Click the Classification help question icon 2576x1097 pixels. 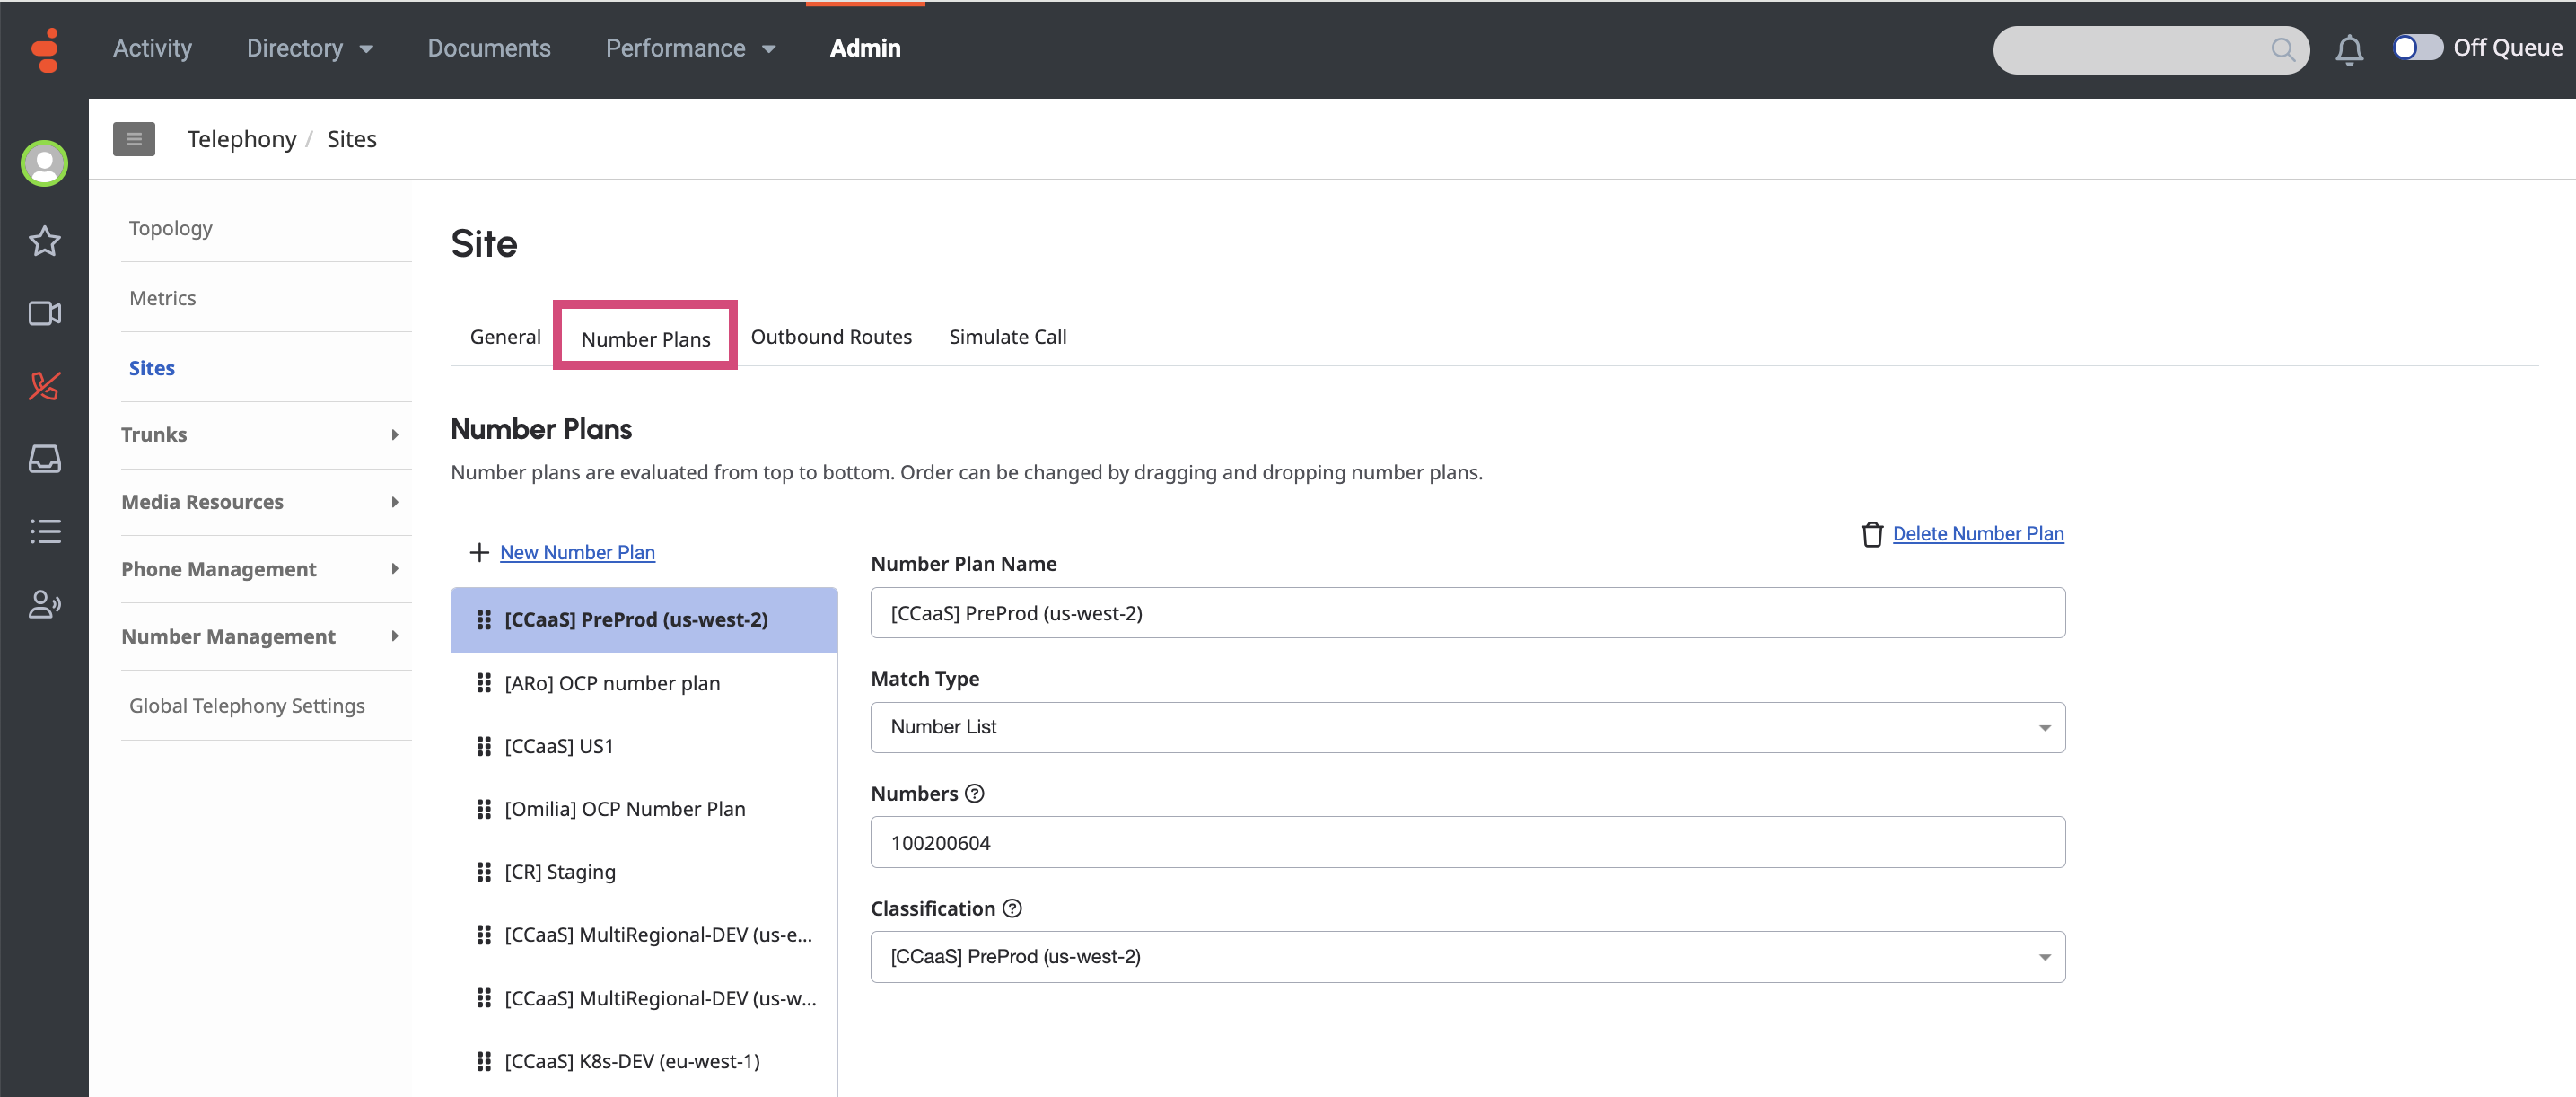[1012, 908]
